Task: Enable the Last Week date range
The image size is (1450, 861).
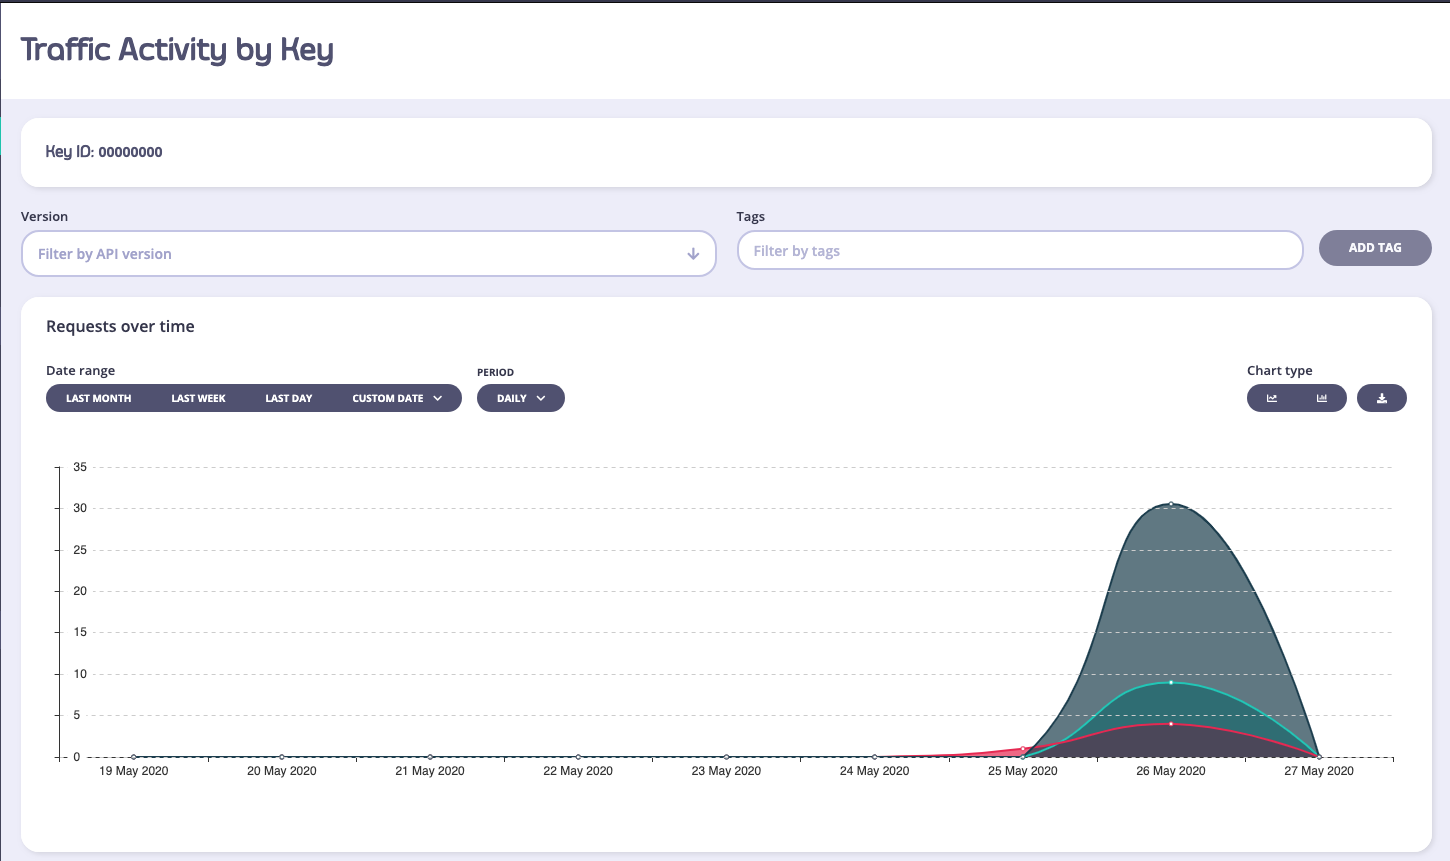Action: (198, 398)
